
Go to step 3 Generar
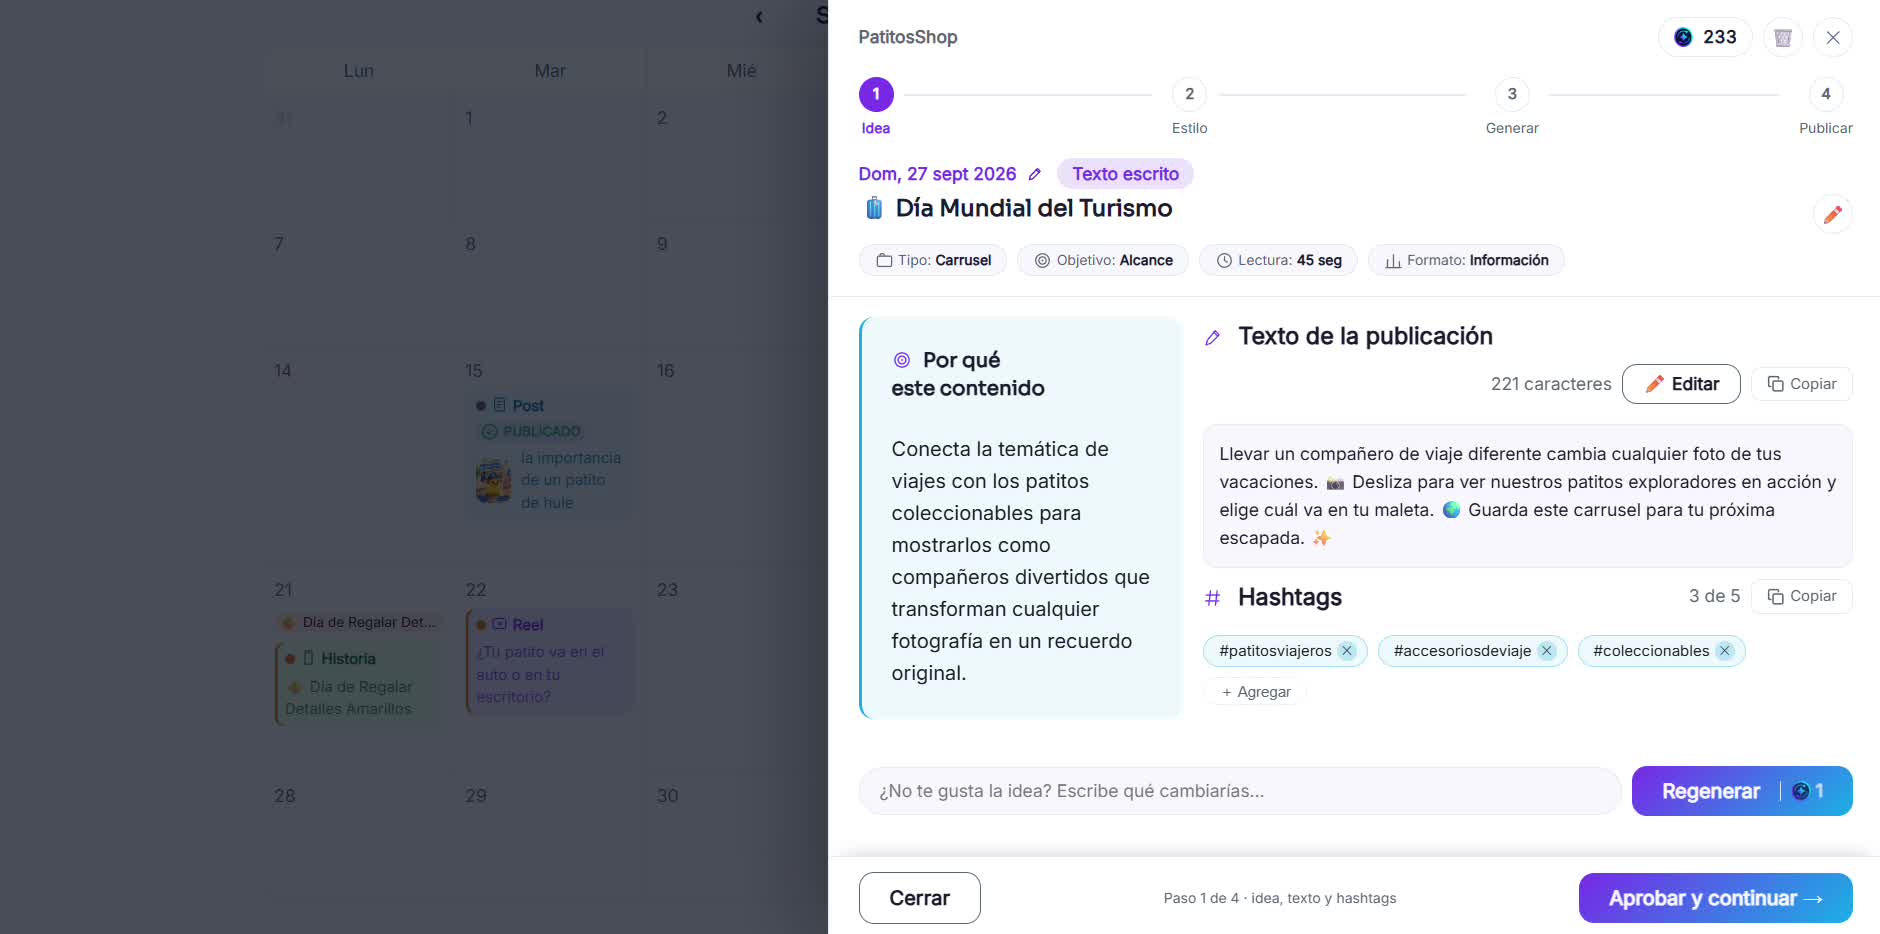coord(1512,105)
